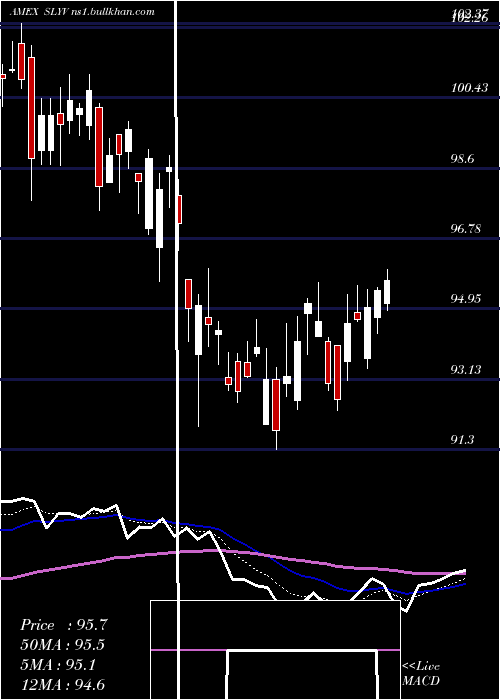Screen dimensions: 500x700
Task: Click the 96.78 price axis label
Action: [466, 229]
